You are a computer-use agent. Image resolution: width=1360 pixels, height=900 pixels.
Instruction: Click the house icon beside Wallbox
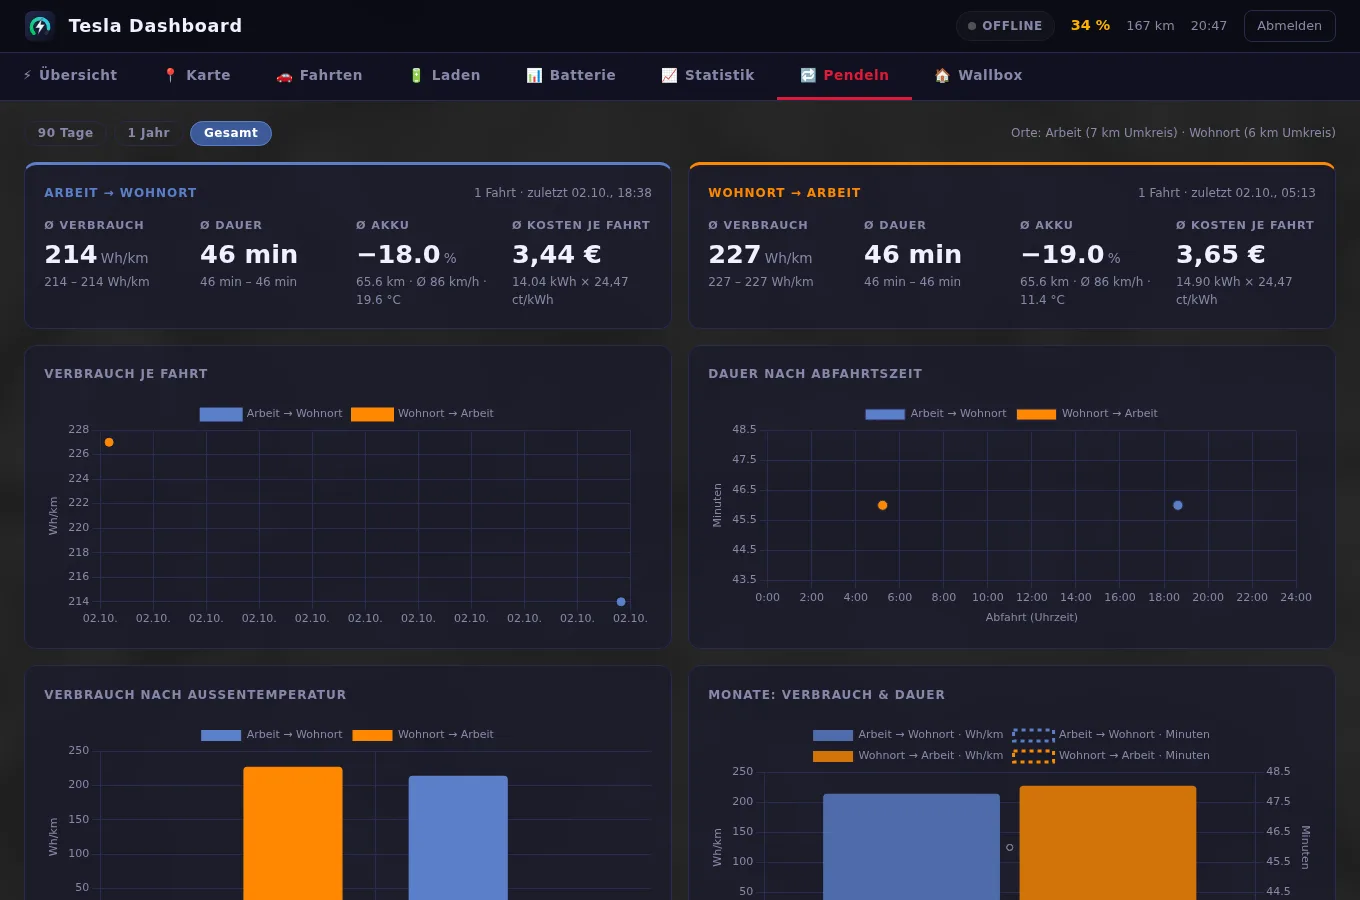[x=942, y=75]
